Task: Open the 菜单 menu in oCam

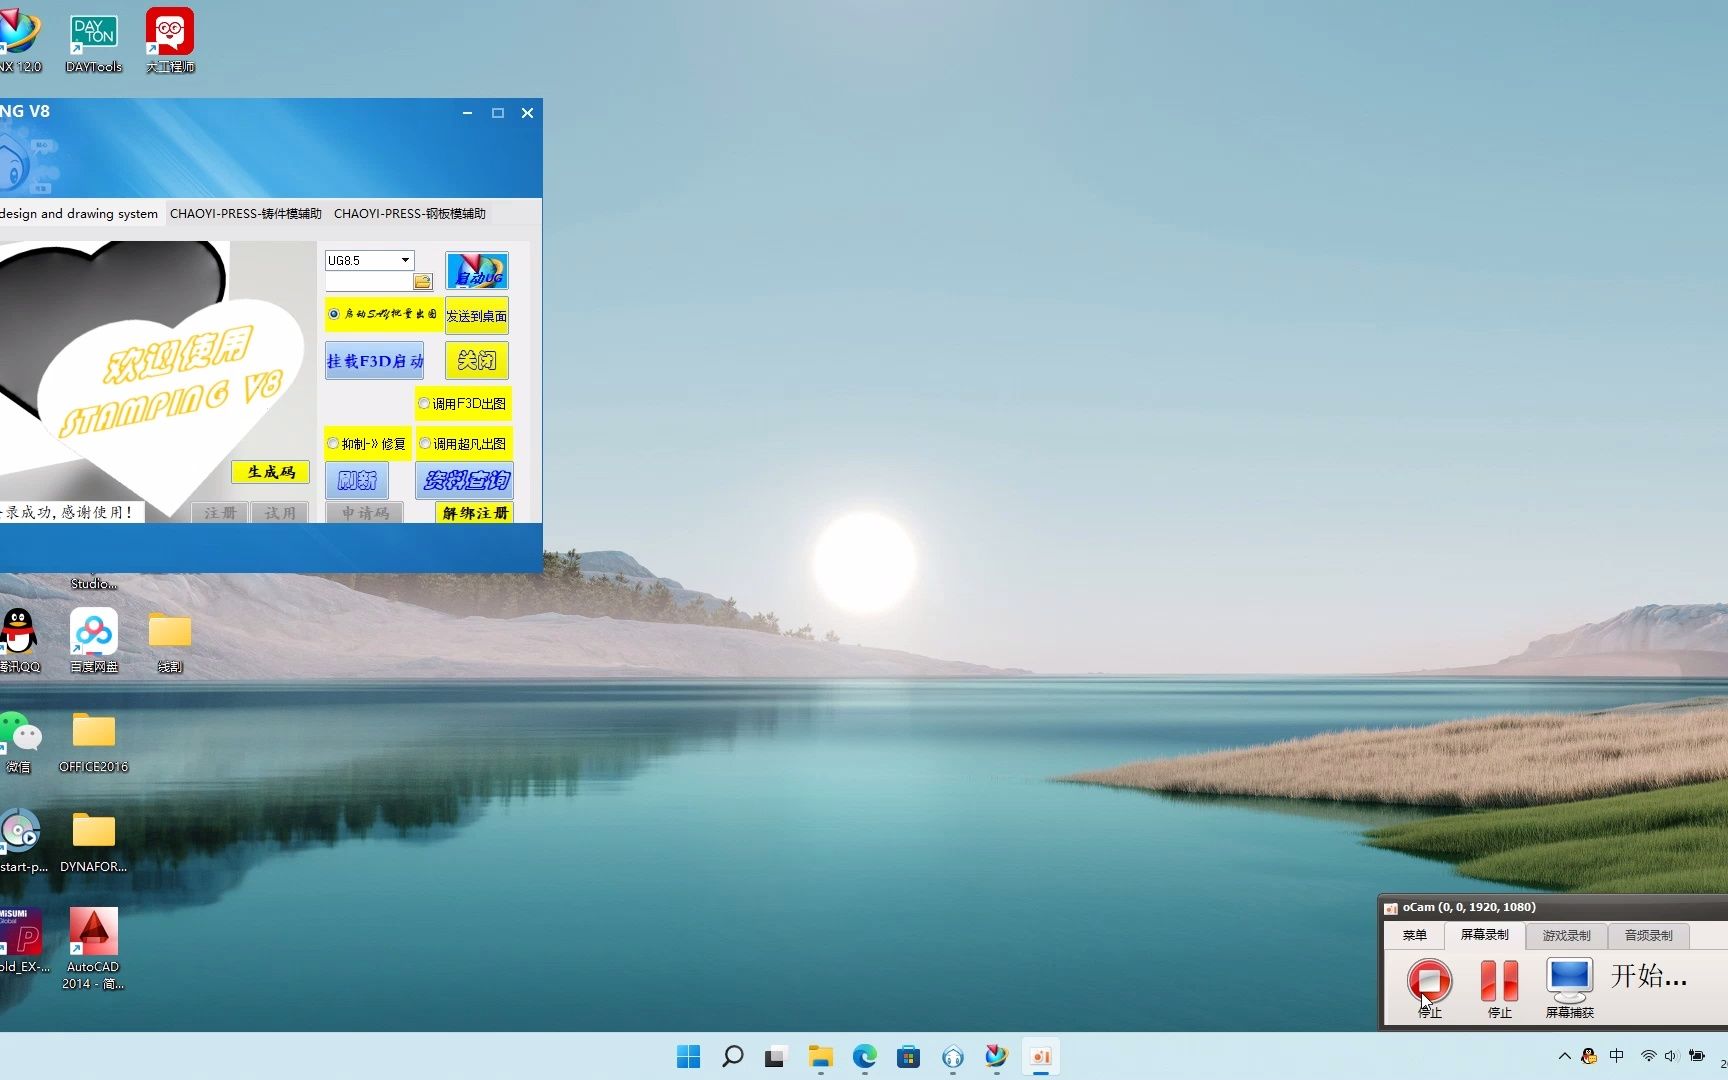Action: [1414, 936]
